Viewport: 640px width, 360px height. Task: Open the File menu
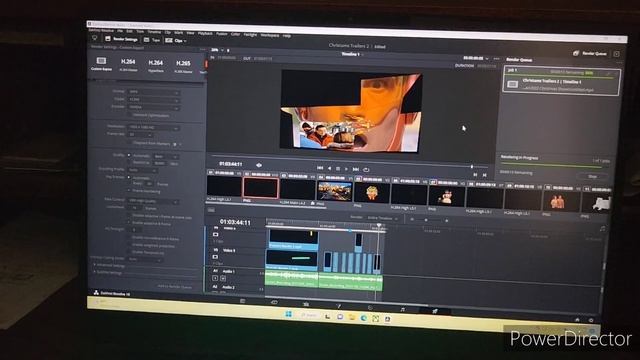(120, 31)
